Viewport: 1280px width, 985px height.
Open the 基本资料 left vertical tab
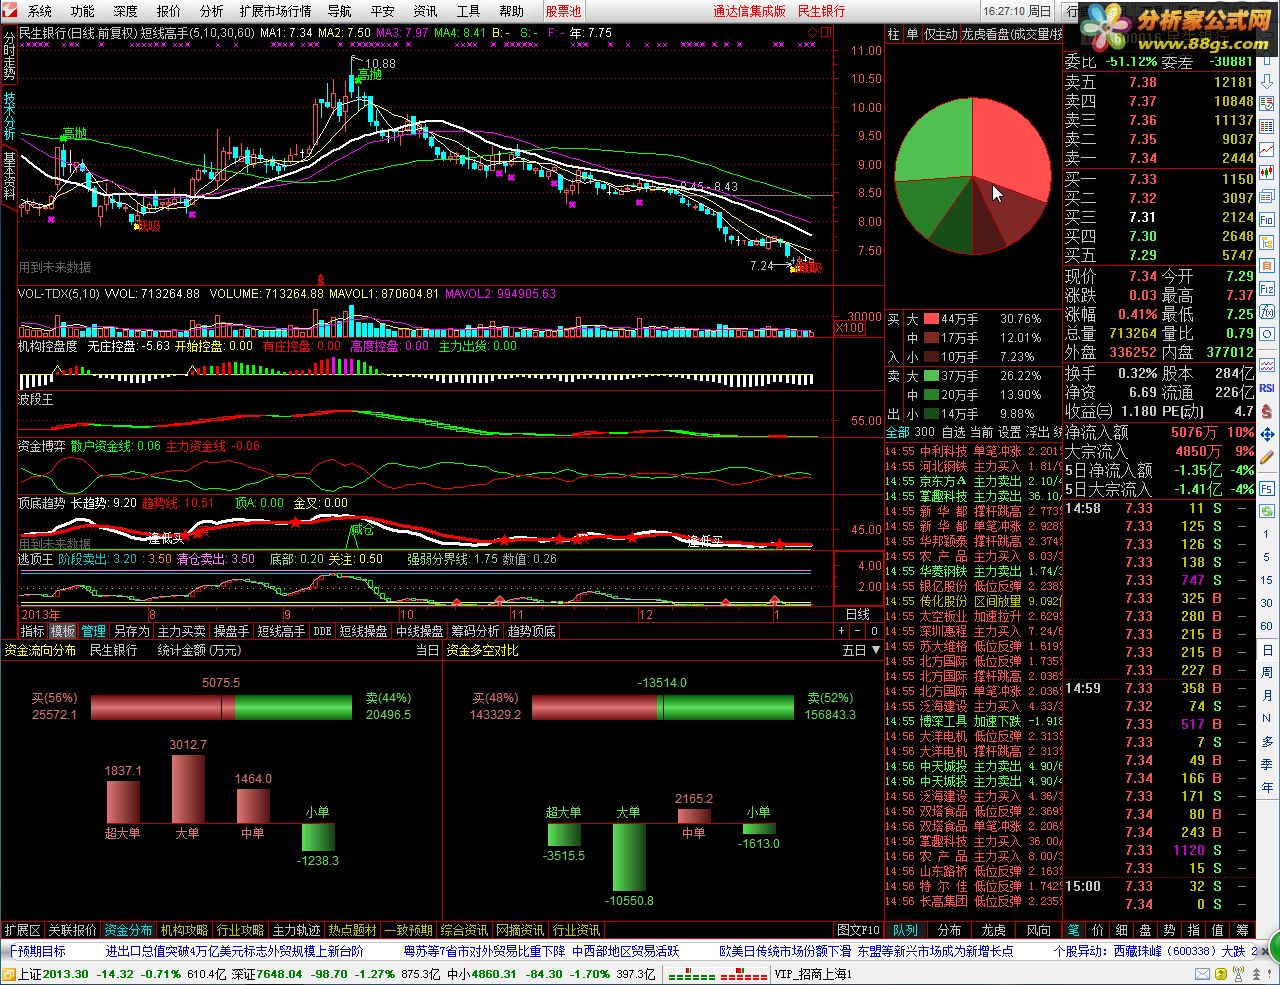[9, 176]
